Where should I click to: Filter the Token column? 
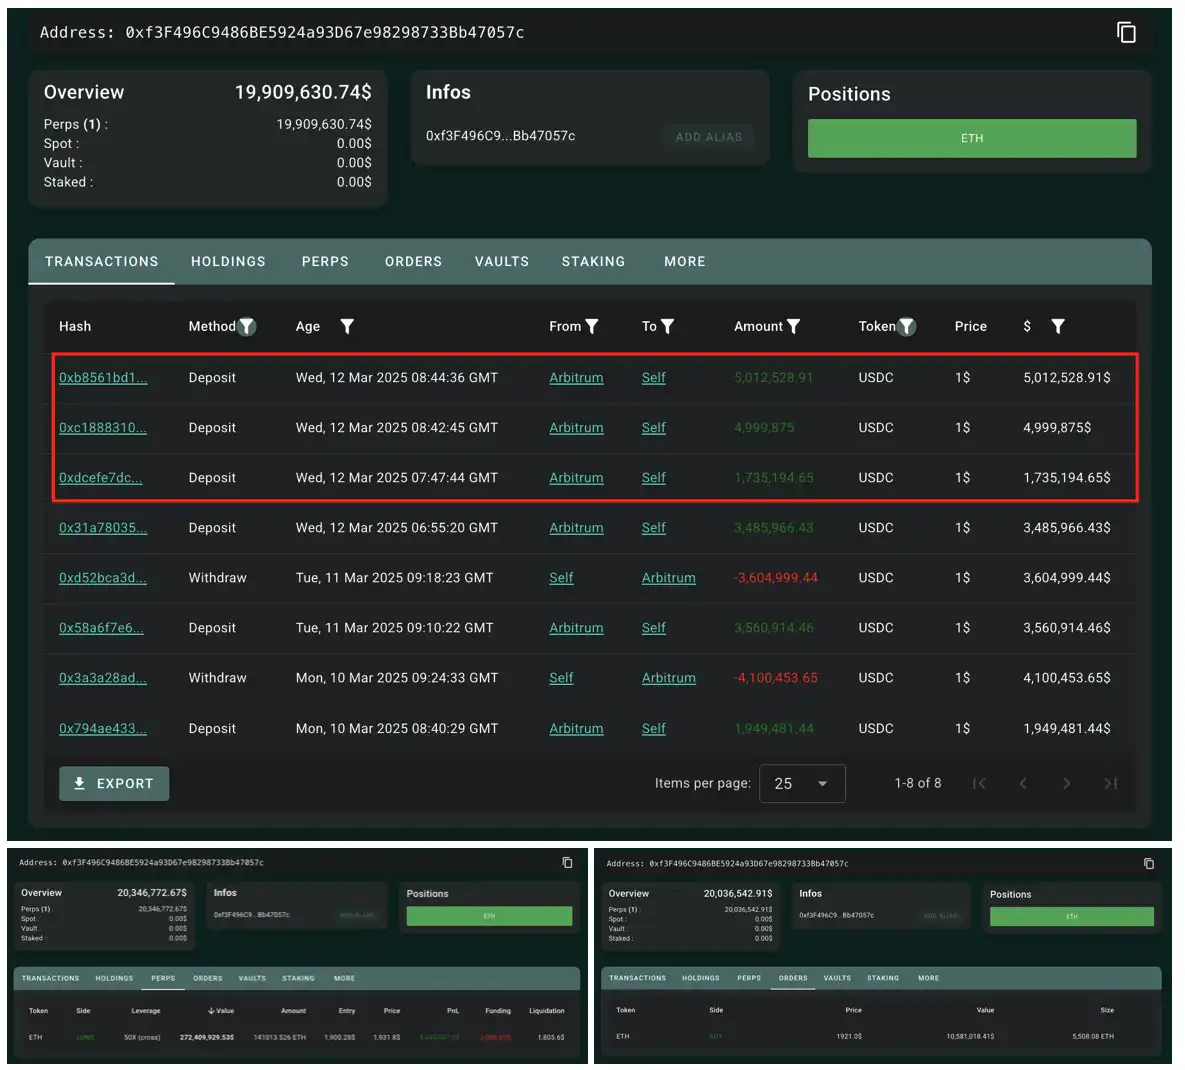[x=906, y=327]
